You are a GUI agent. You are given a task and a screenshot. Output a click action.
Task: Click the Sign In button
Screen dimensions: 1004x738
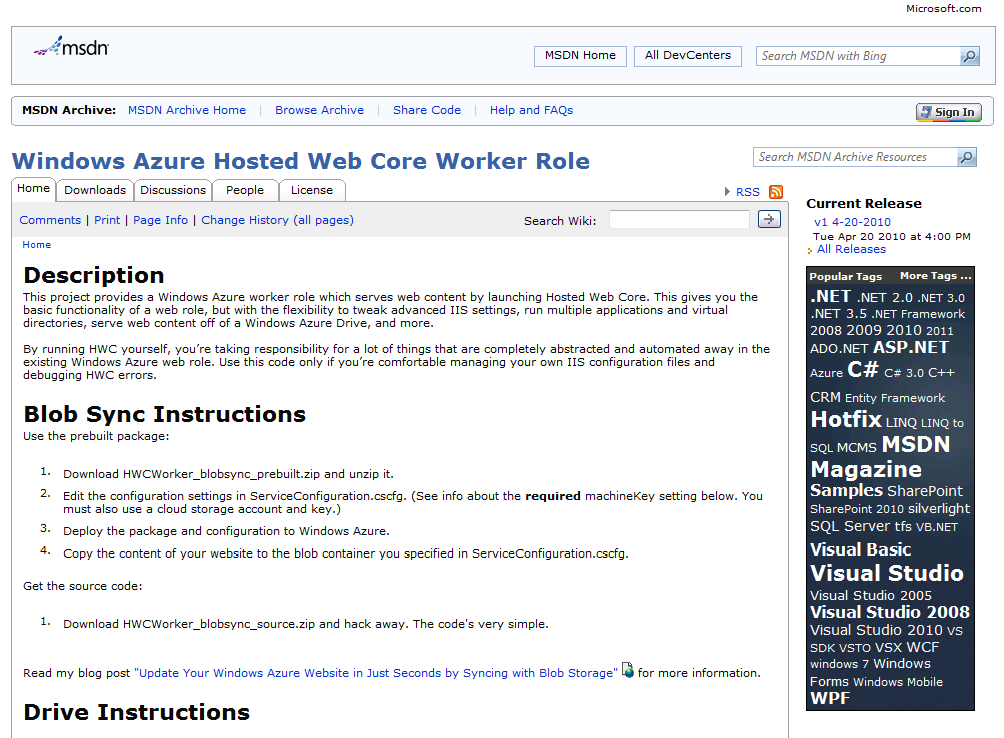(x=948, y=112)
